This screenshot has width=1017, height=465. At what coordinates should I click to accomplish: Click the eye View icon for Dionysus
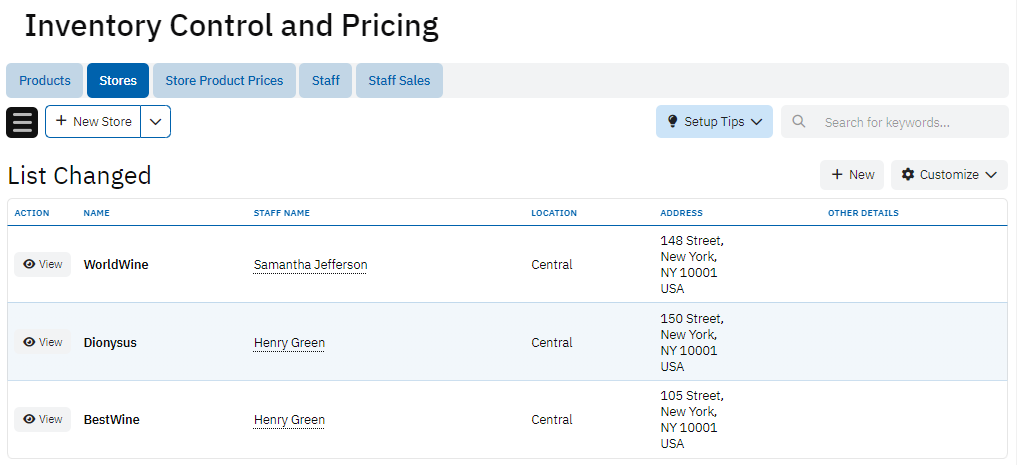pyautogui.click(x=30, y=342)
